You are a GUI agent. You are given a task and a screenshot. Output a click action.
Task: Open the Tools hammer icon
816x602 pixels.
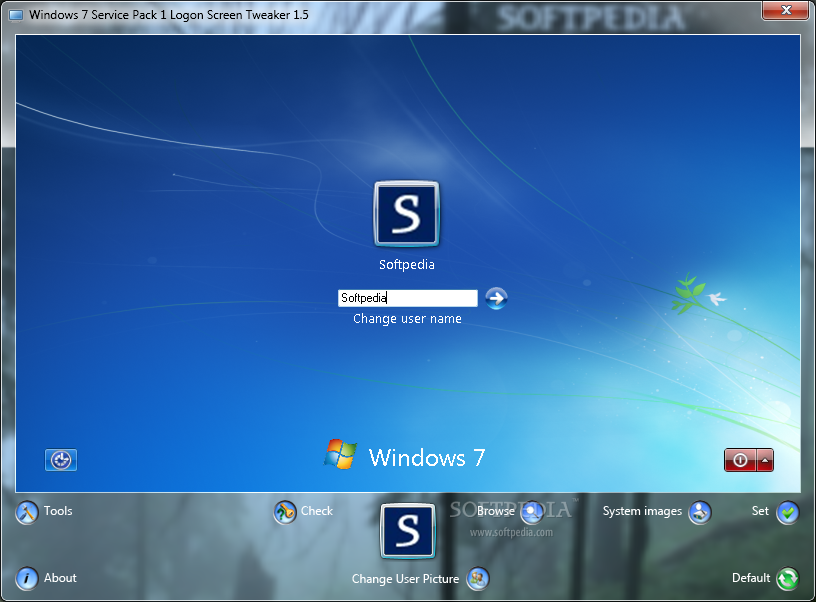coord(27,513)
